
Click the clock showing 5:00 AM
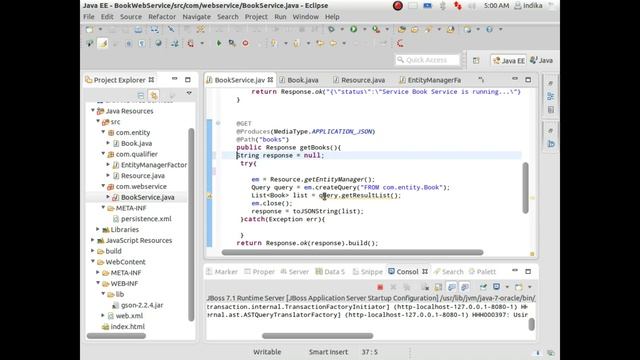tap(496, 6)
